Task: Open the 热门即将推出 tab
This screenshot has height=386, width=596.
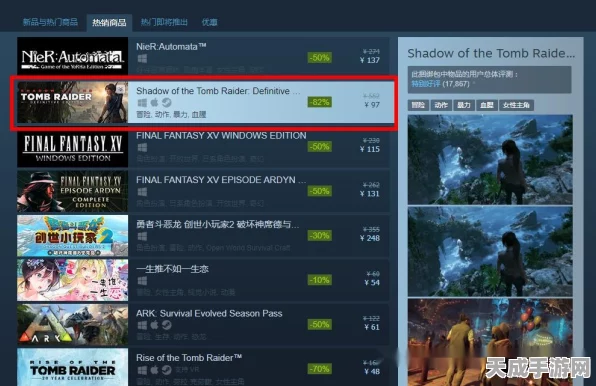Action: [x=164, y=22]
